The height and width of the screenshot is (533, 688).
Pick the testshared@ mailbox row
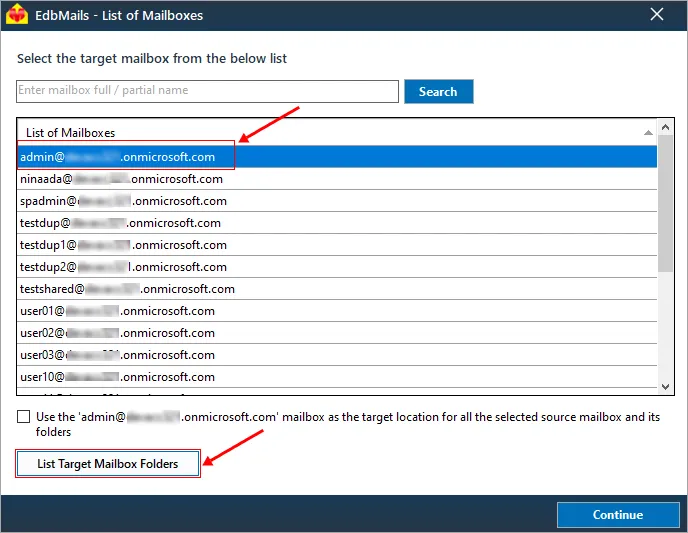pos(337,289)
